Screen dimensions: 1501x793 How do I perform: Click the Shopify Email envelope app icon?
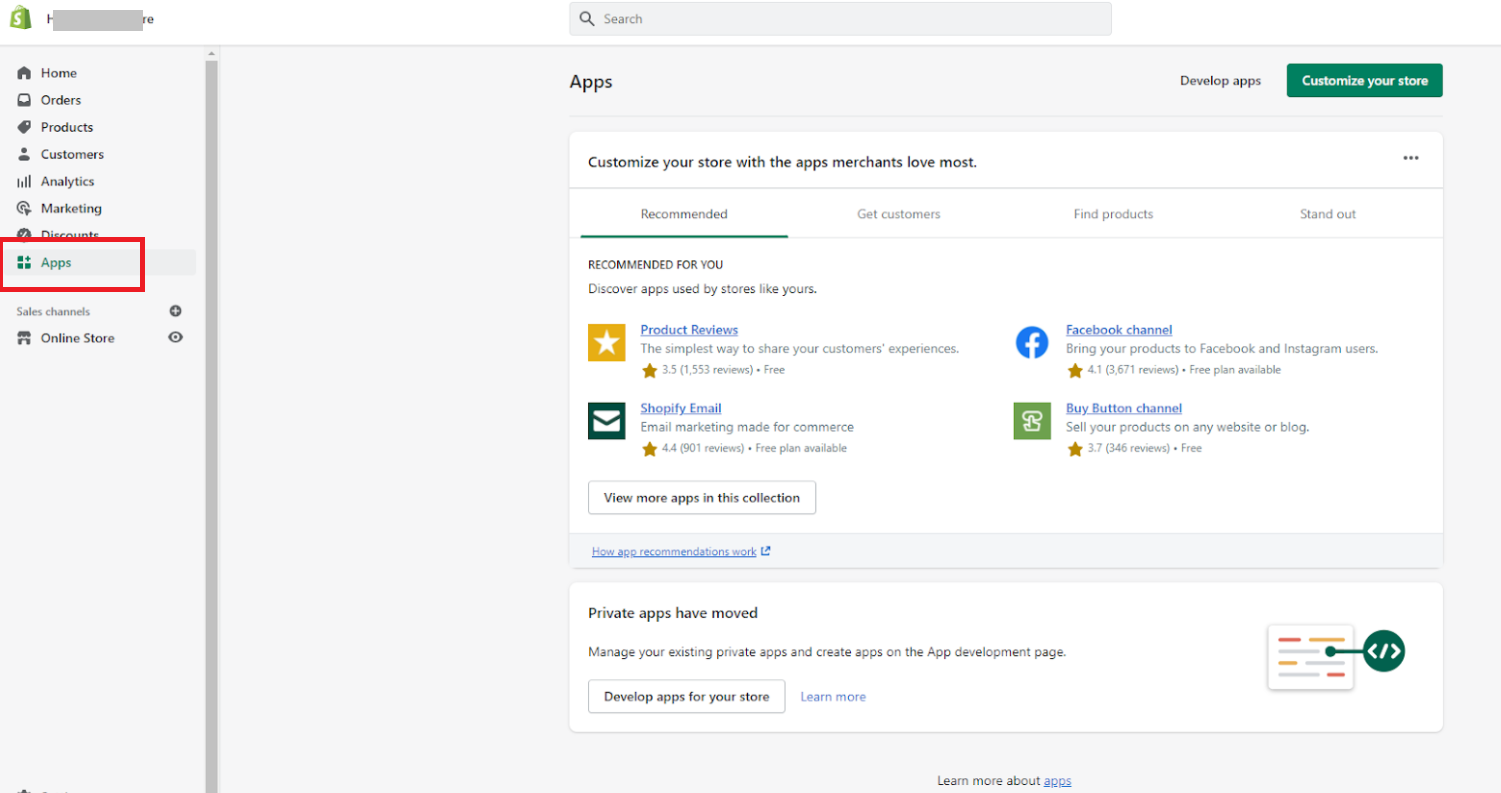[607, 421]
